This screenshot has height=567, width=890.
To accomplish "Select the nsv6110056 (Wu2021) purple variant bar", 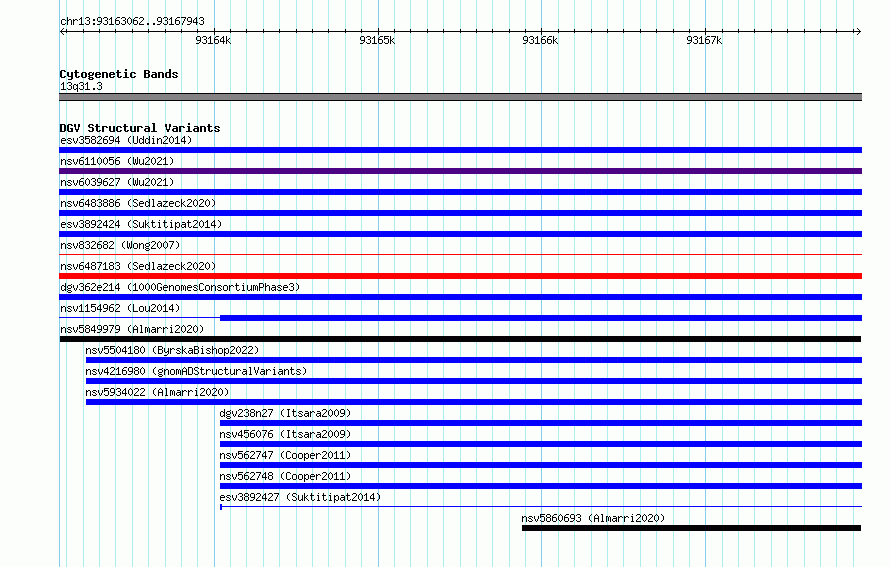I will pyautogui.click(x=460, y=171).
